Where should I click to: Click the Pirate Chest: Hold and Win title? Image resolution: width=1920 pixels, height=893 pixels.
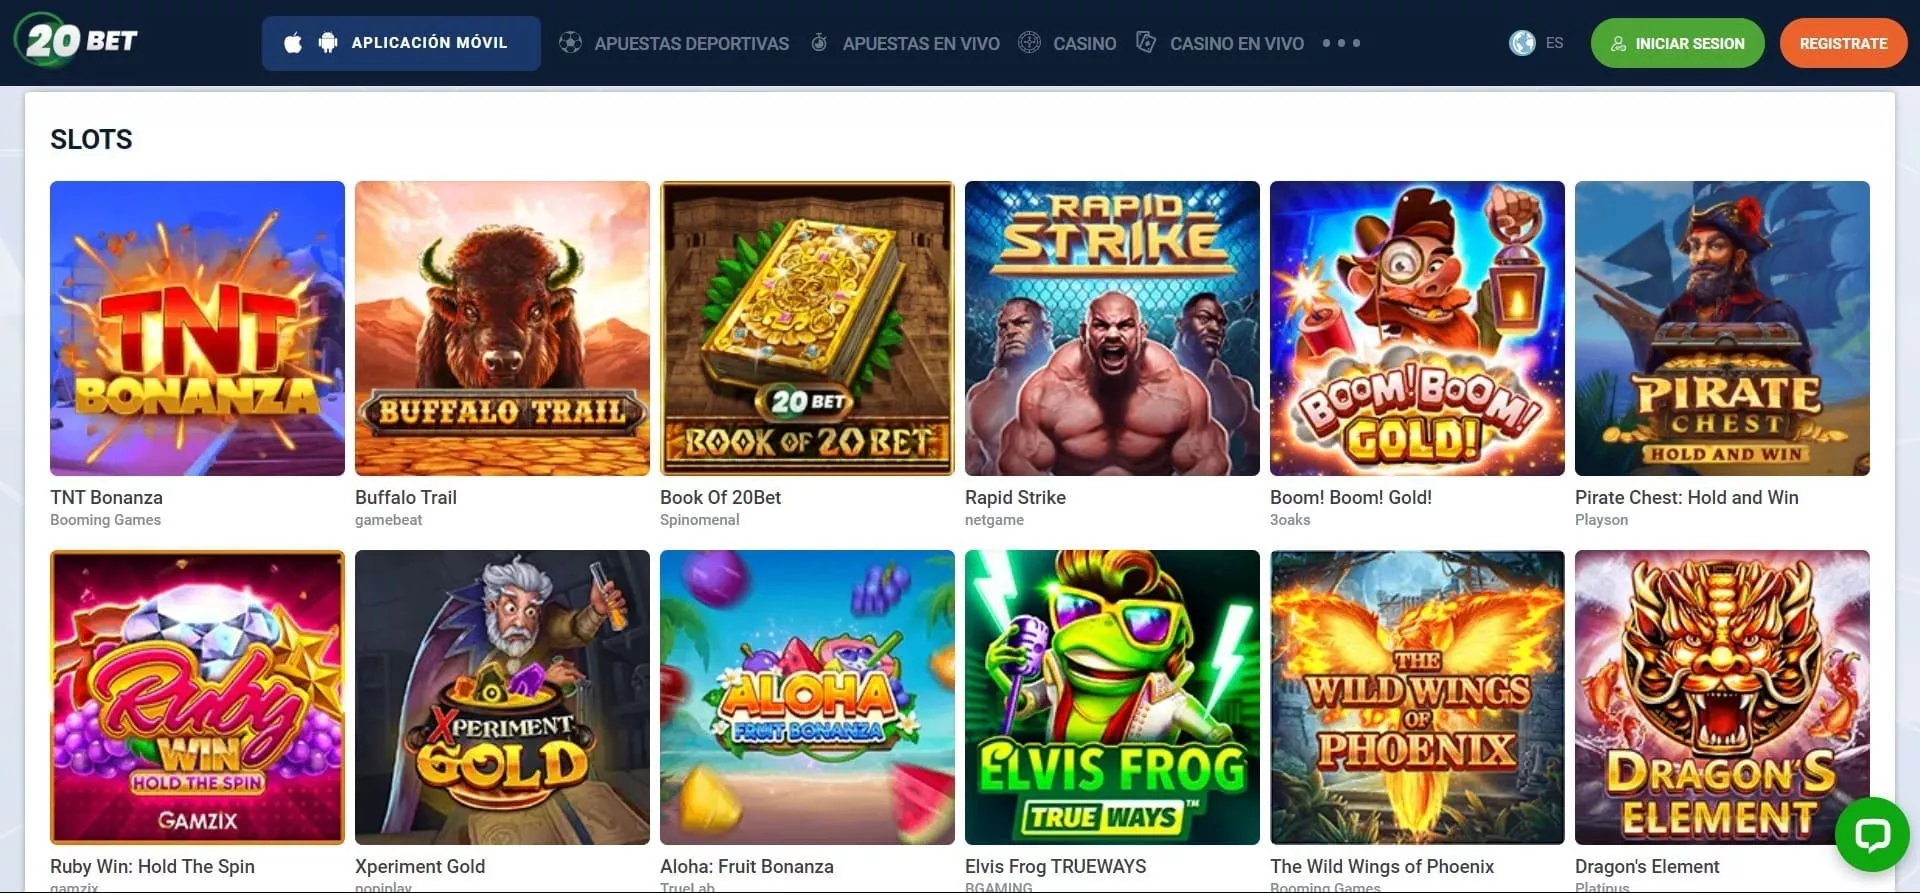[1686, 497]
